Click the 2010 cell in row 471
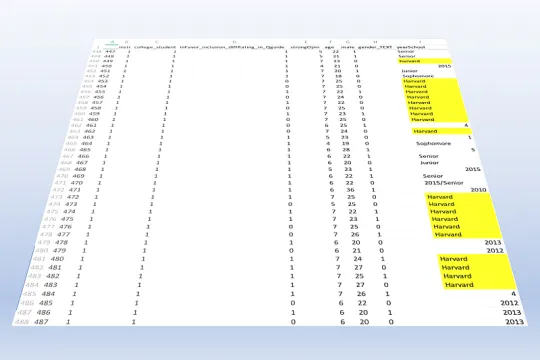This screenshot has height=360, width=540. tap(478, 190)
